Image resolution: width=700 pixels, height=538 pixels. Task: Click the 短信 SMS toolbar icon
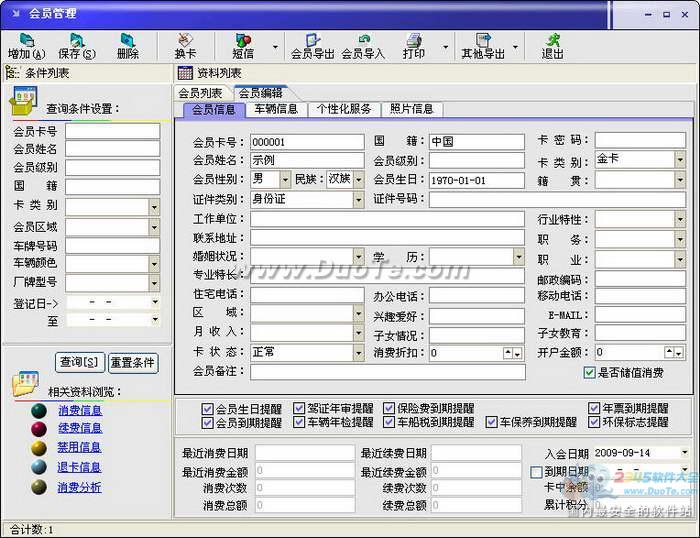click(x=243, y=46)
